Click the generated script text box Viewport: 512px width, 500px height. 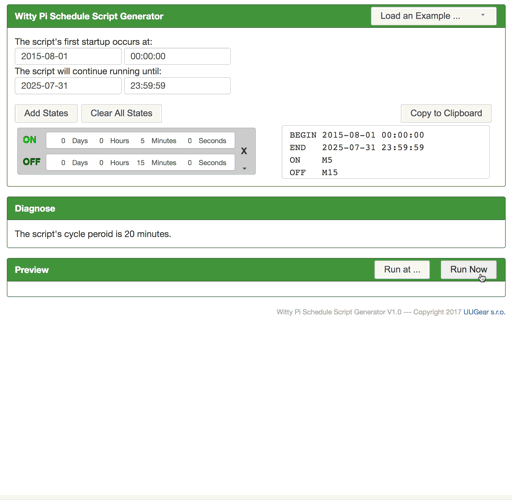[x=386, y=152]
